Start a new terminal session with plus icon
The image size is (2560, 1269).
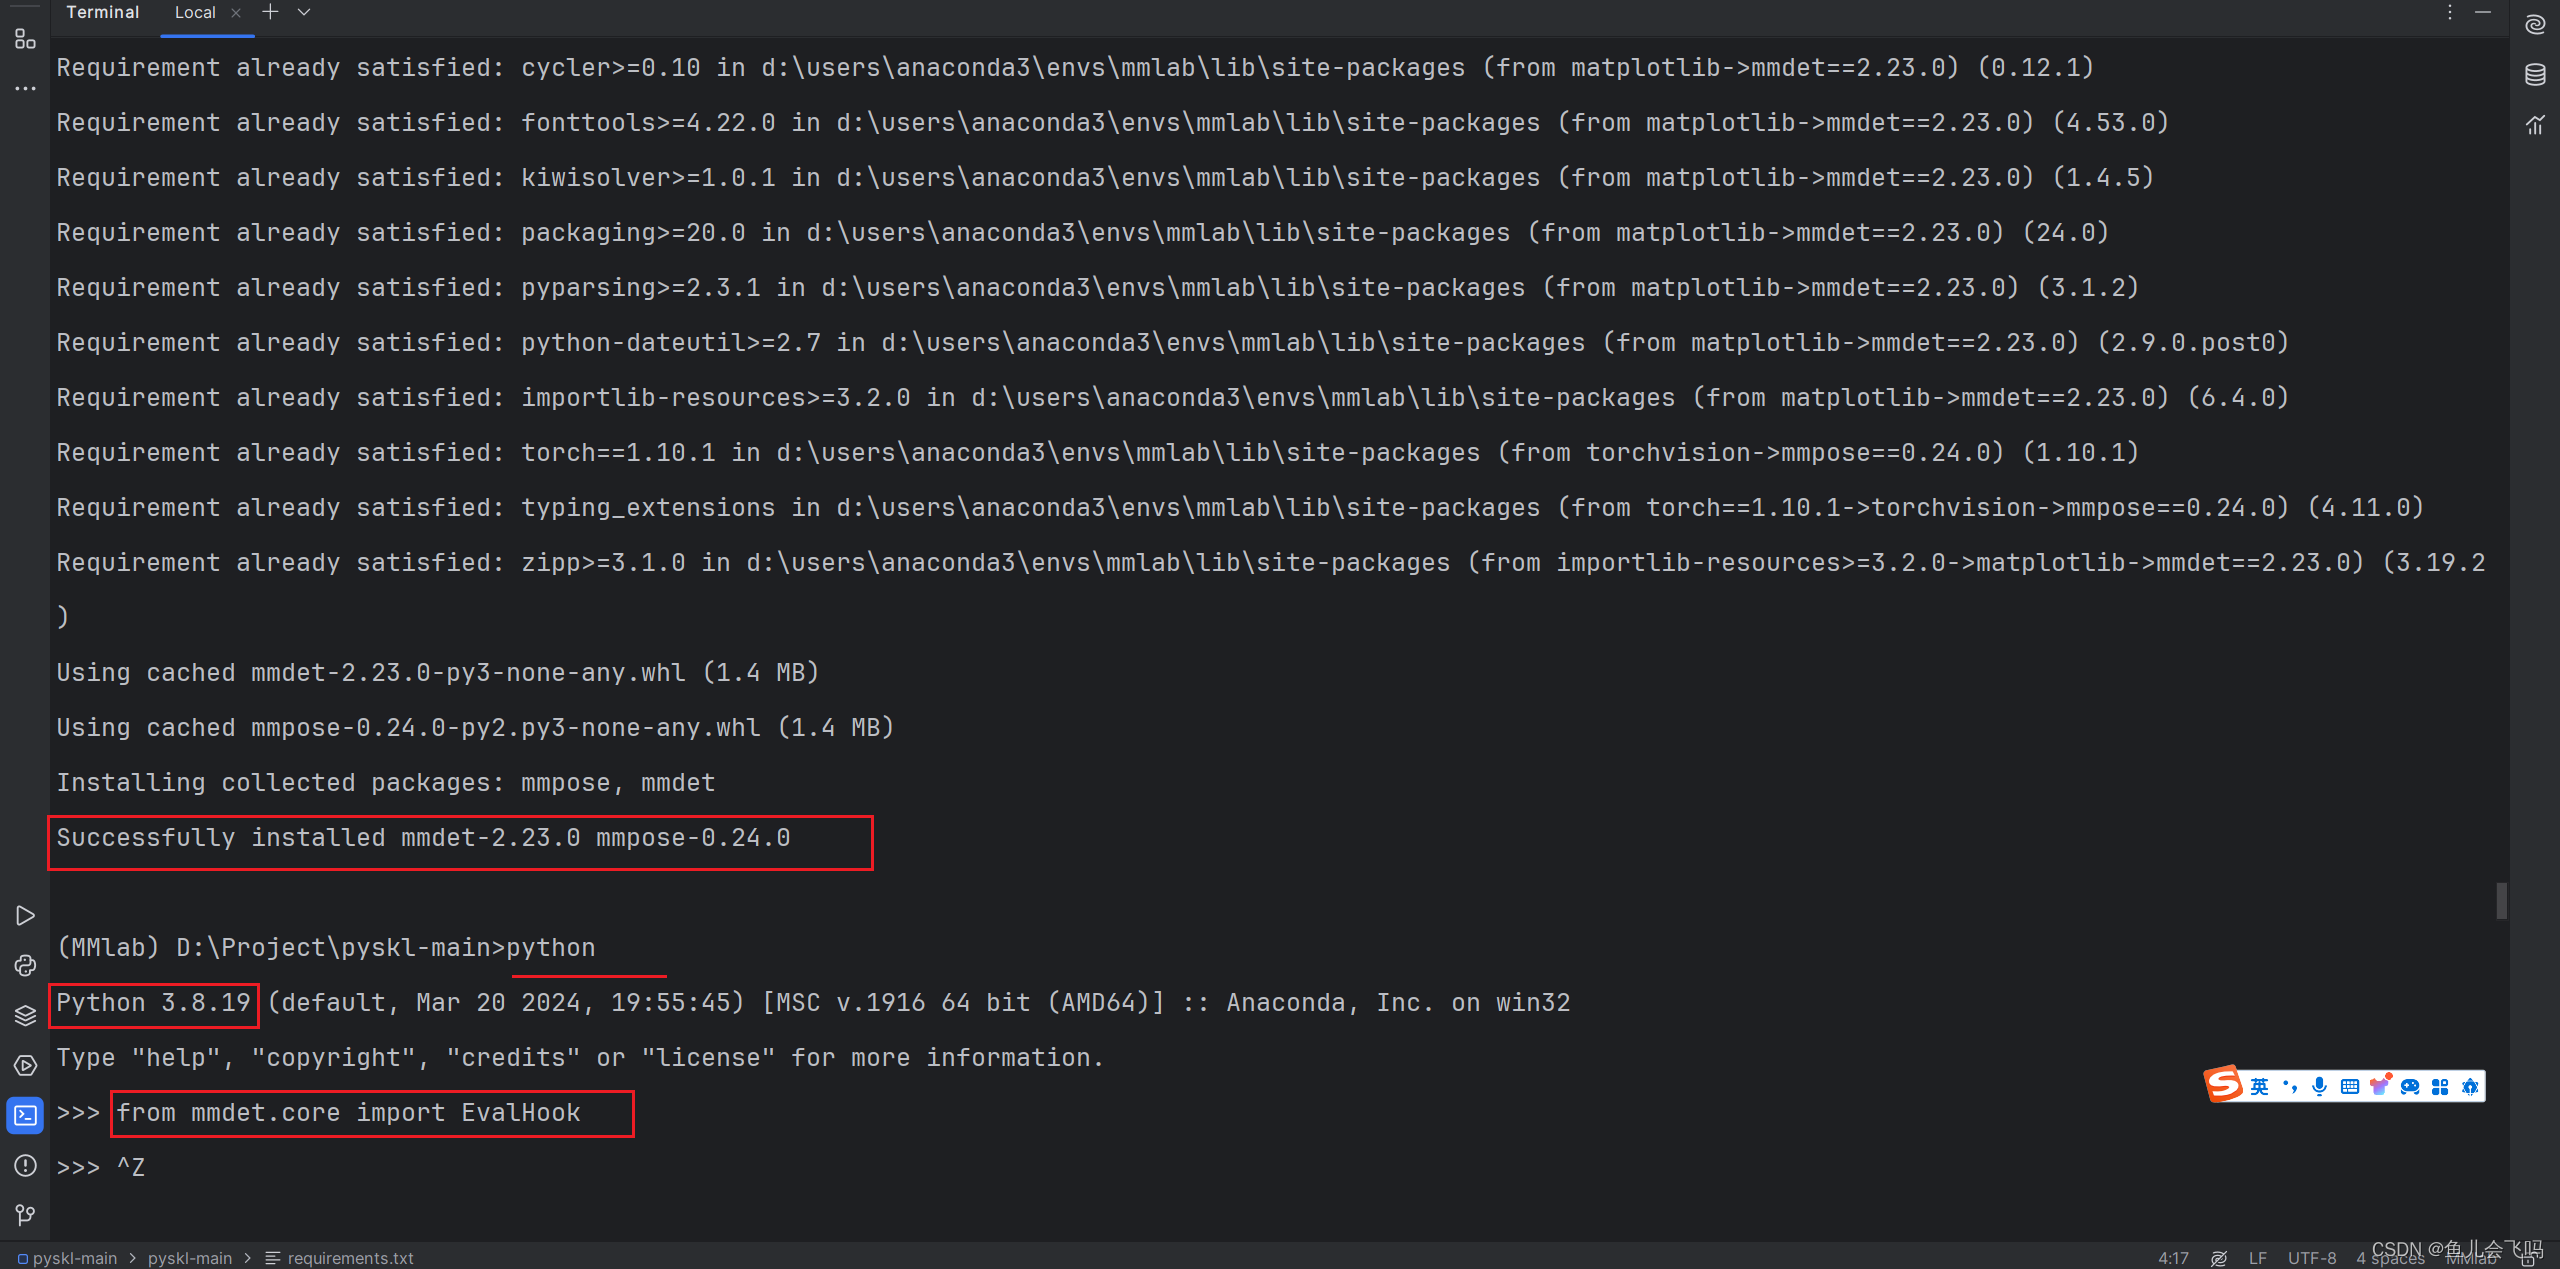coord(269,12)
